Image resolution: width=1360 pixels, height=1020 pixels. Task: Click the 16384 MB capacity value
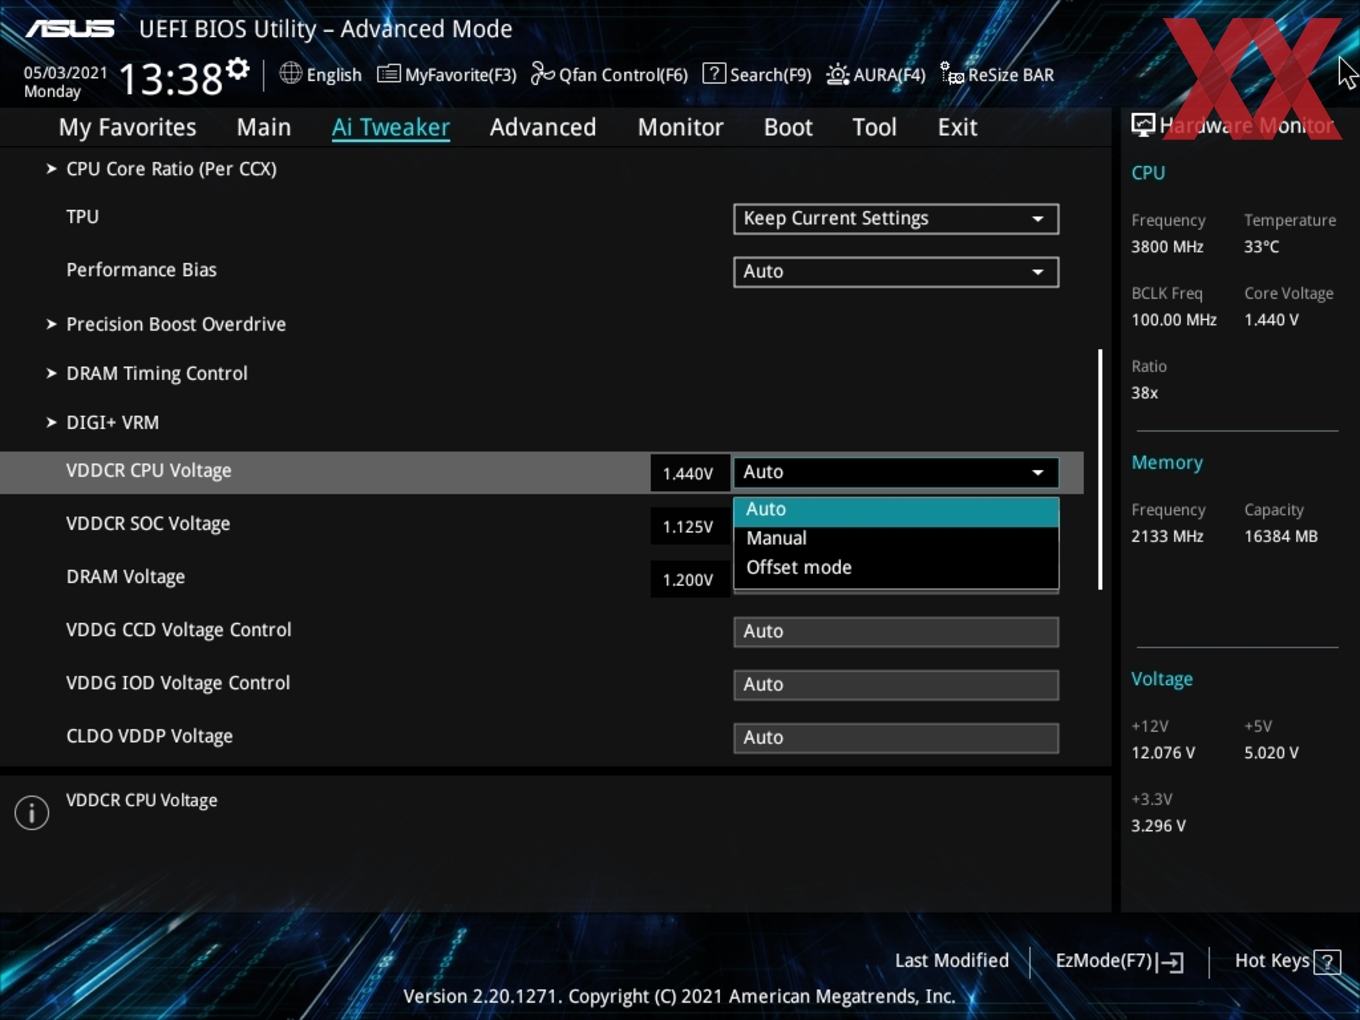1281,537
